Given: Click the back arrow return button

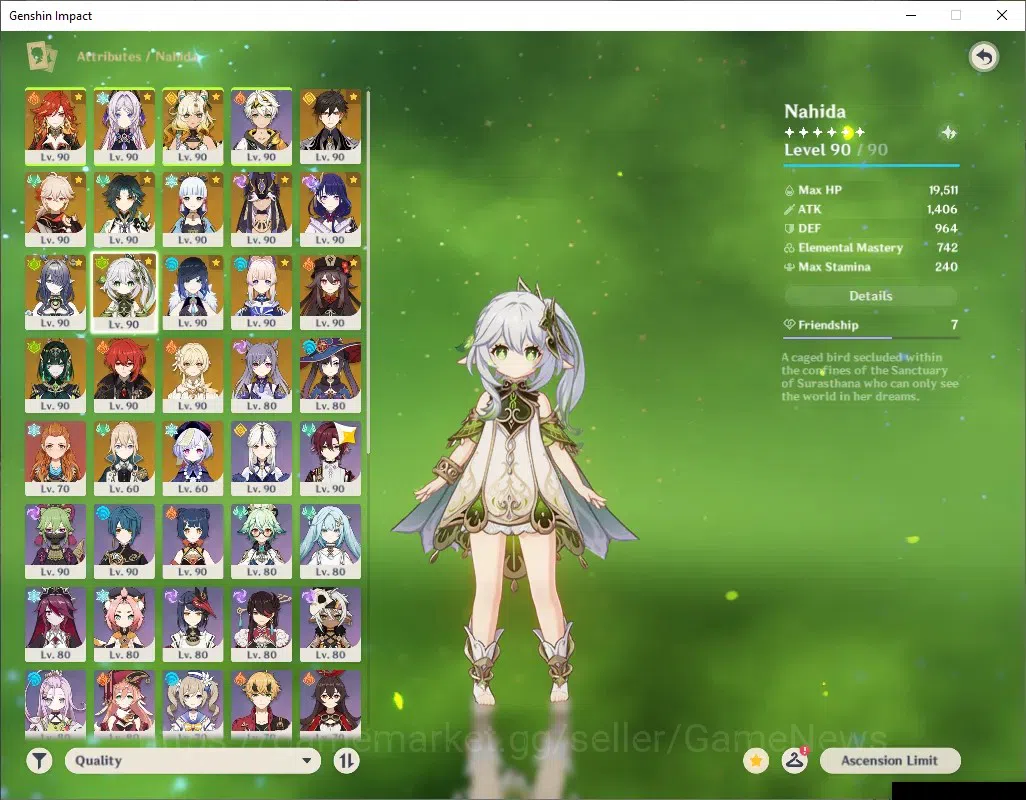Looking at the screenshot, I should 983,58.
